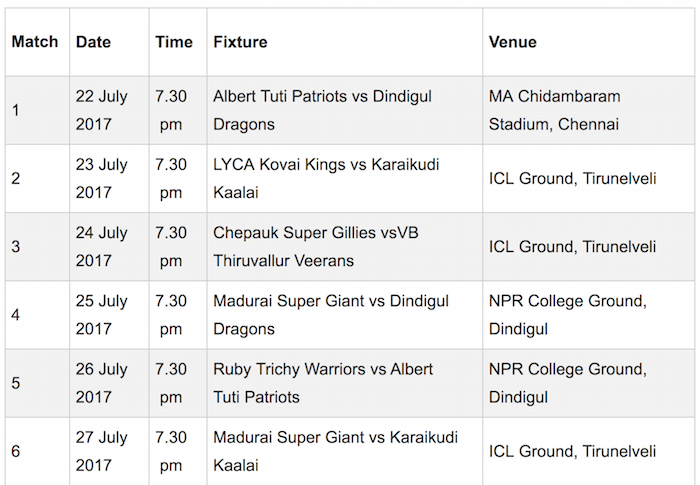This screenshot has width=700, height=485.
Task: Click the Match column header
Action: 35,43
